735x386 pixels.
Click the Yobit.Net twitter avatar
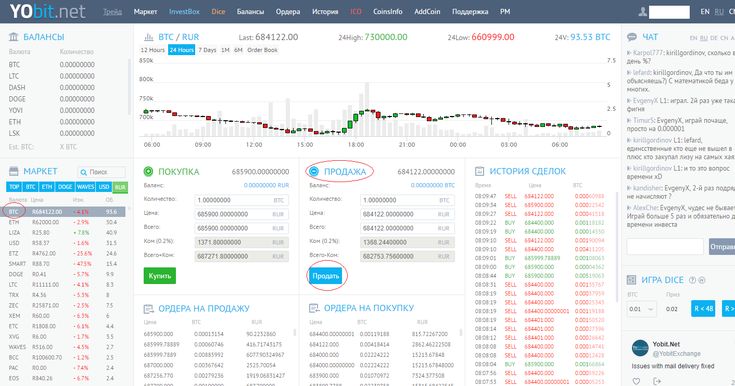(640, 348)
